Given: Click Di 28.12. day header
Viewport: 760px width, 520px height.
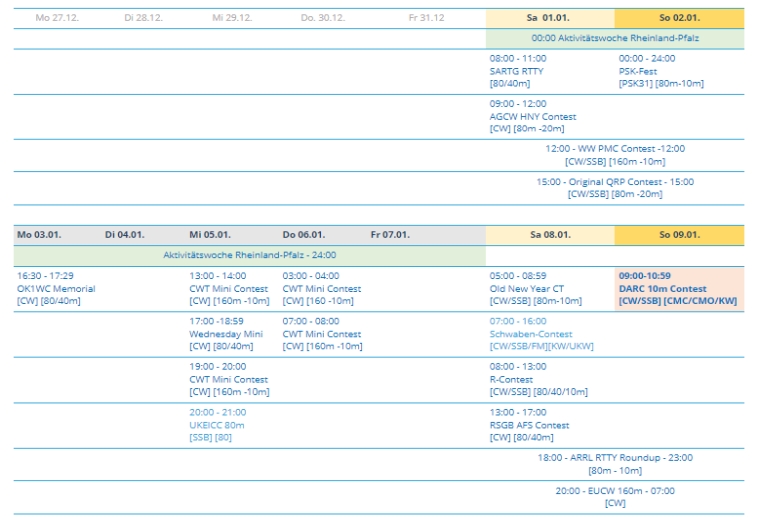Looking at the screenshot, I should [143, 18].
